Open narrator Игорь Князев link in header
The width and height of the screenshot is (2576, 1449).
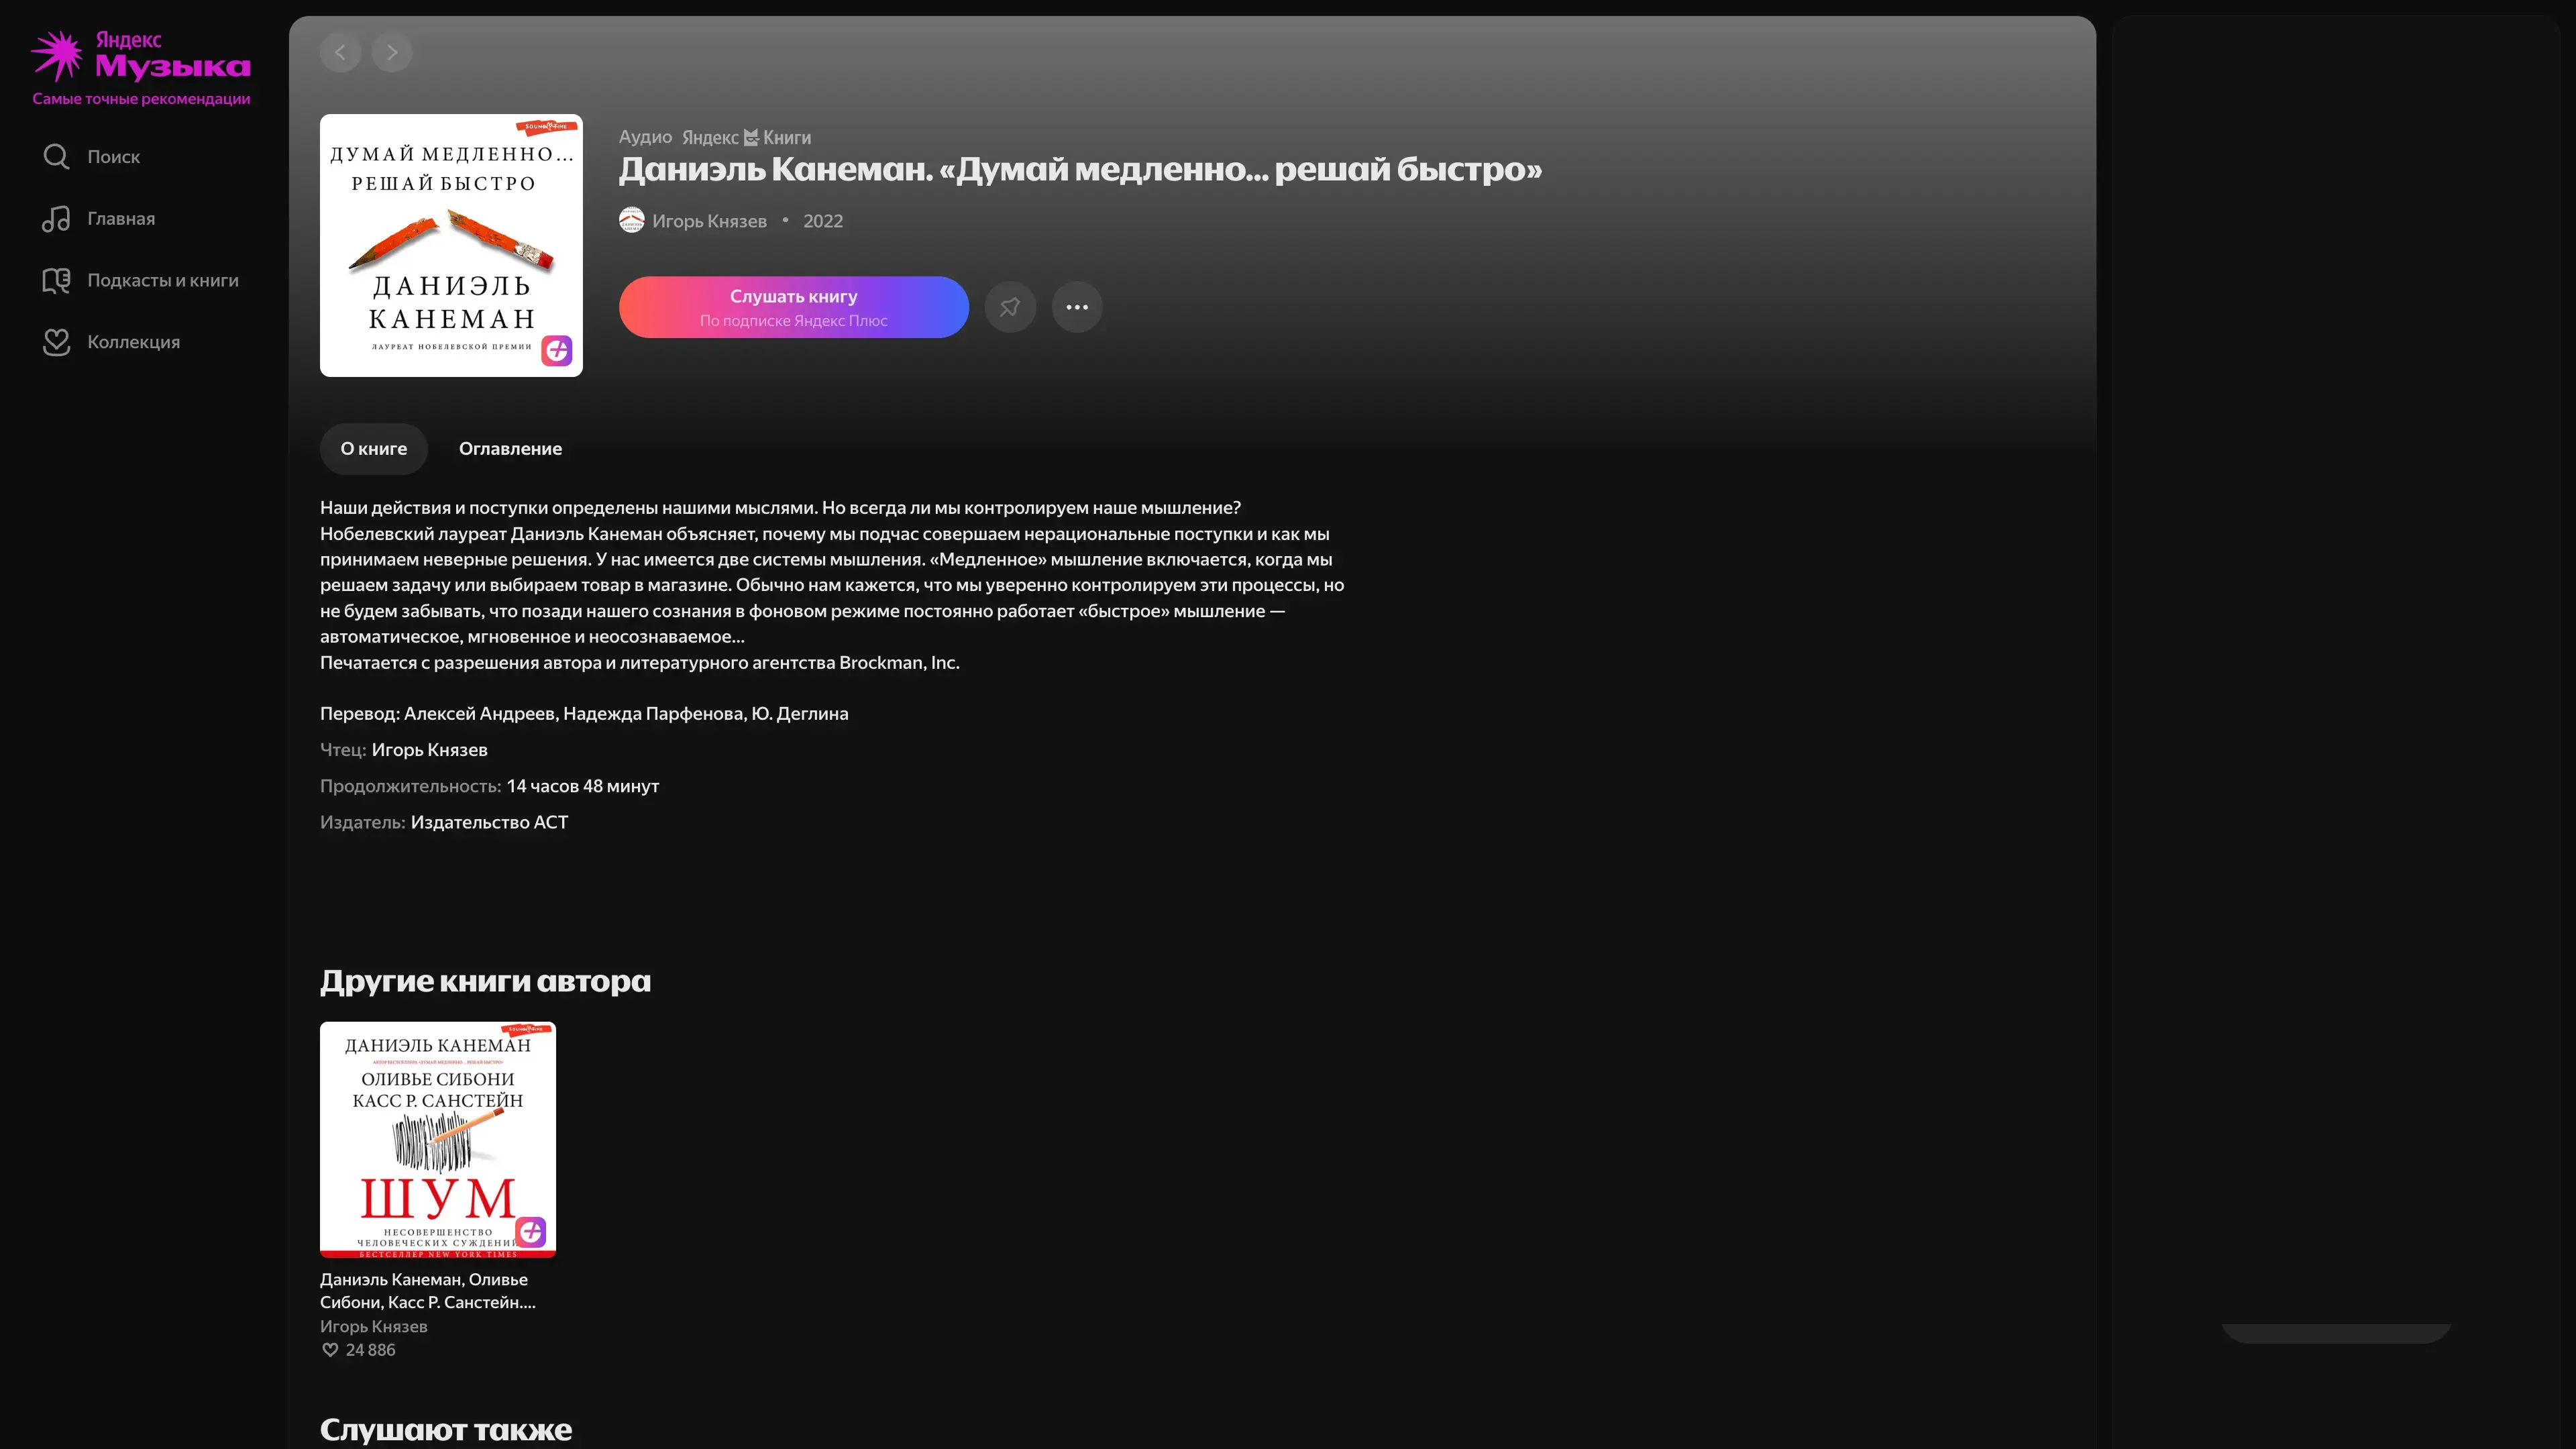(709, 221)
